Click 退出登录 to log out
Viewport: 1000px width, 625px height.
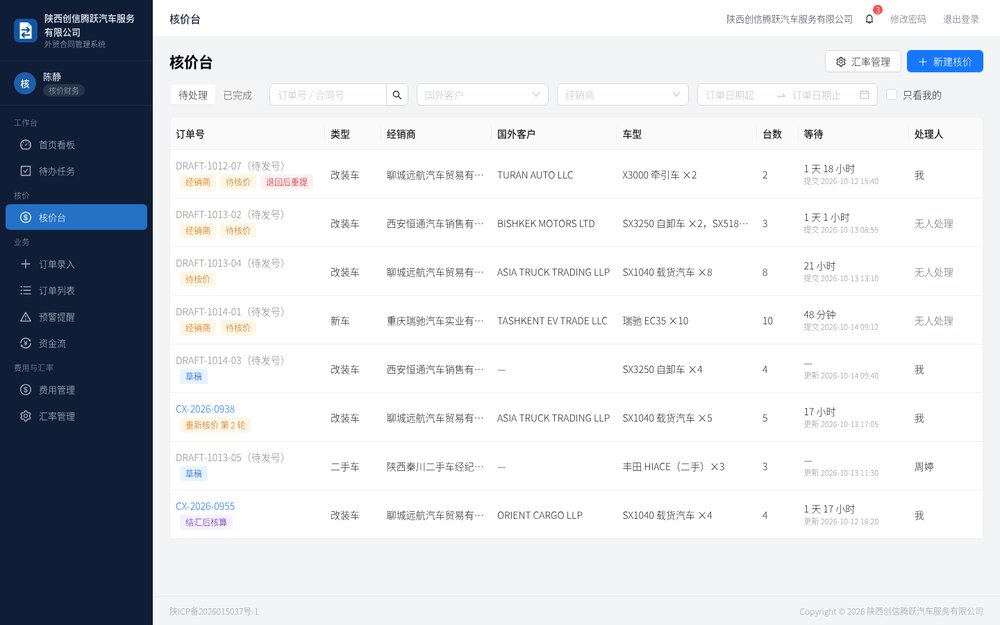coord(961,19)
